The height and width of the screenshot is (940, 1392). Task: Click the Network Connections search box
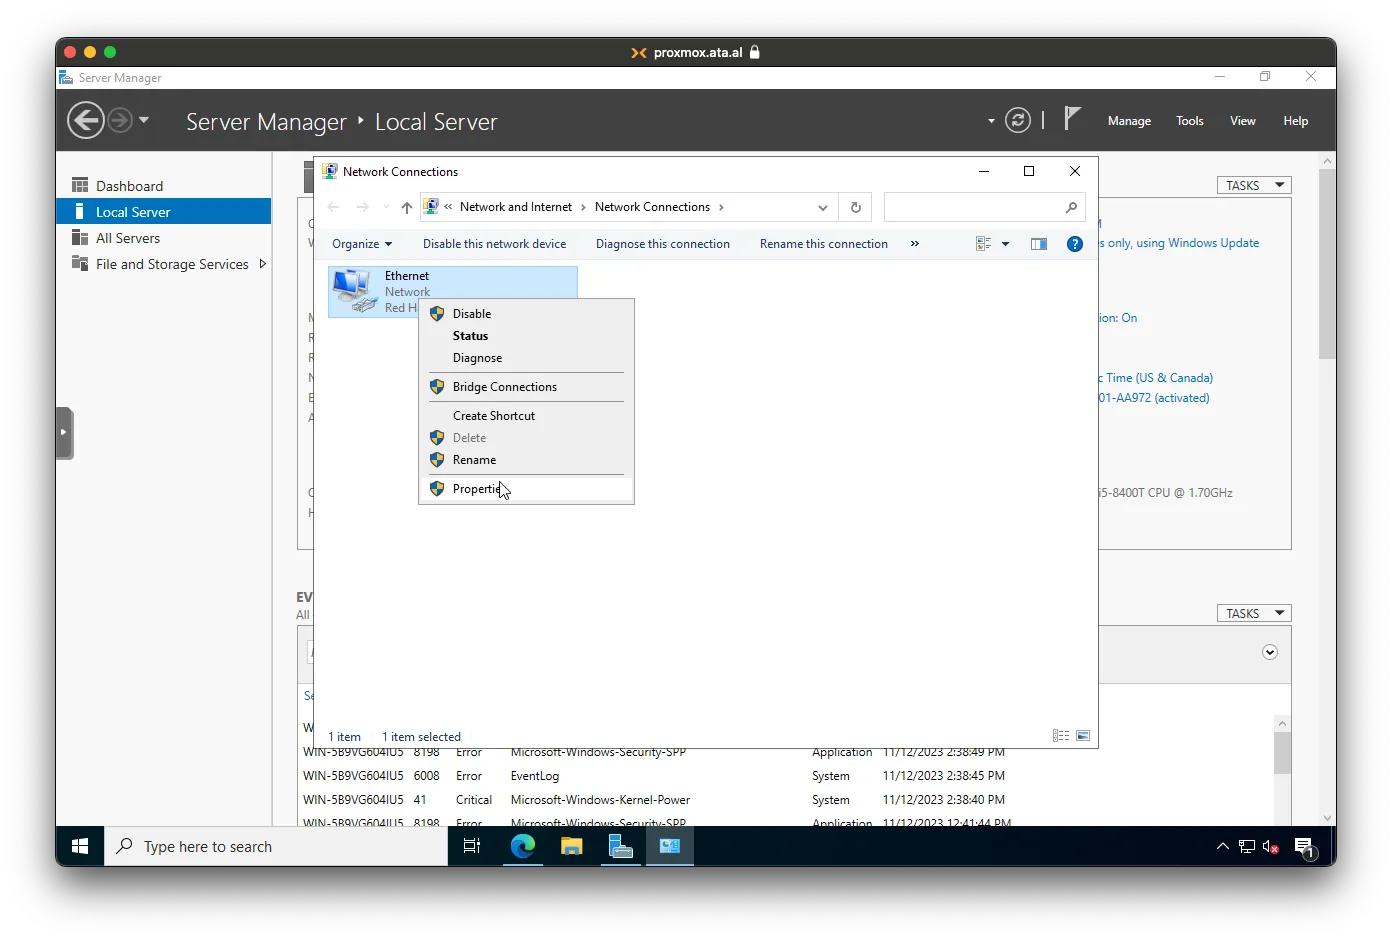click(985, 207)
